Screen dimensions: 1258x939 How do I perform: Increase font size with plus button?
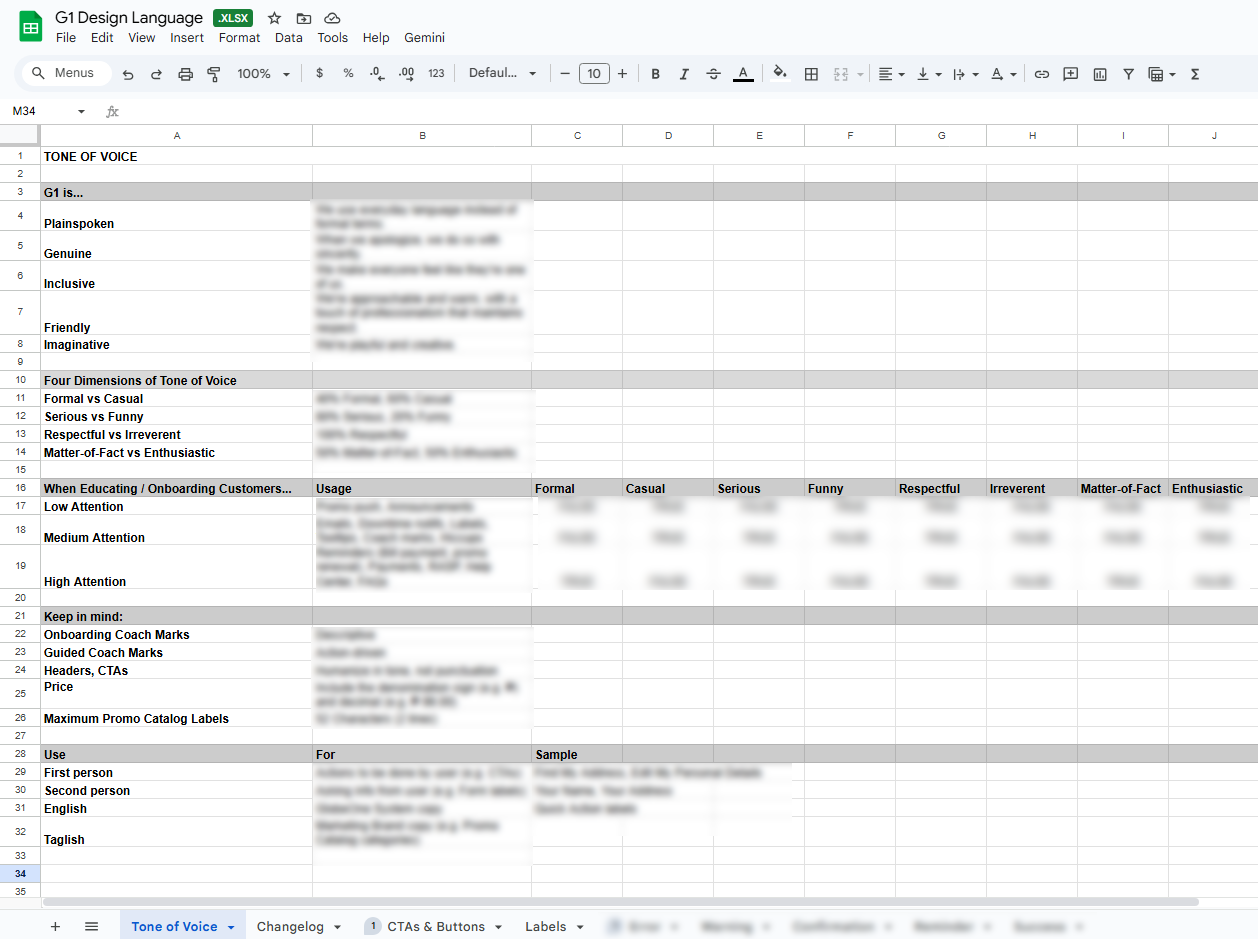(622, 74)
